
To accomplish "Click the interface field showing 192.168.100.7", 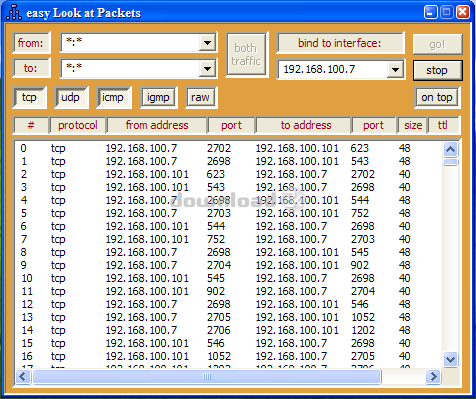I will (x=333, y=69).
